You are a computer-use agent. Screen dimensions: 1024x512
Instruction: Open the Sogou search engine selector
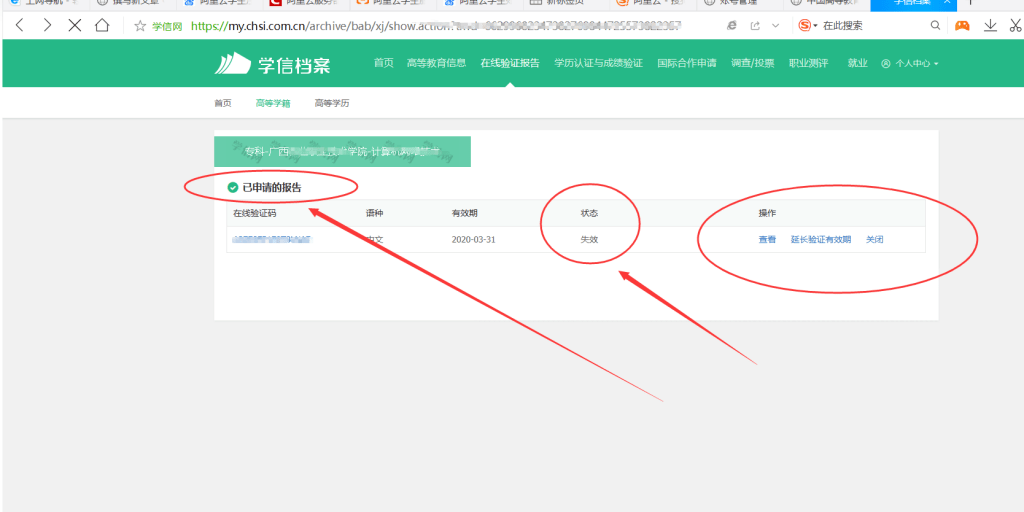tap(808, 26)
